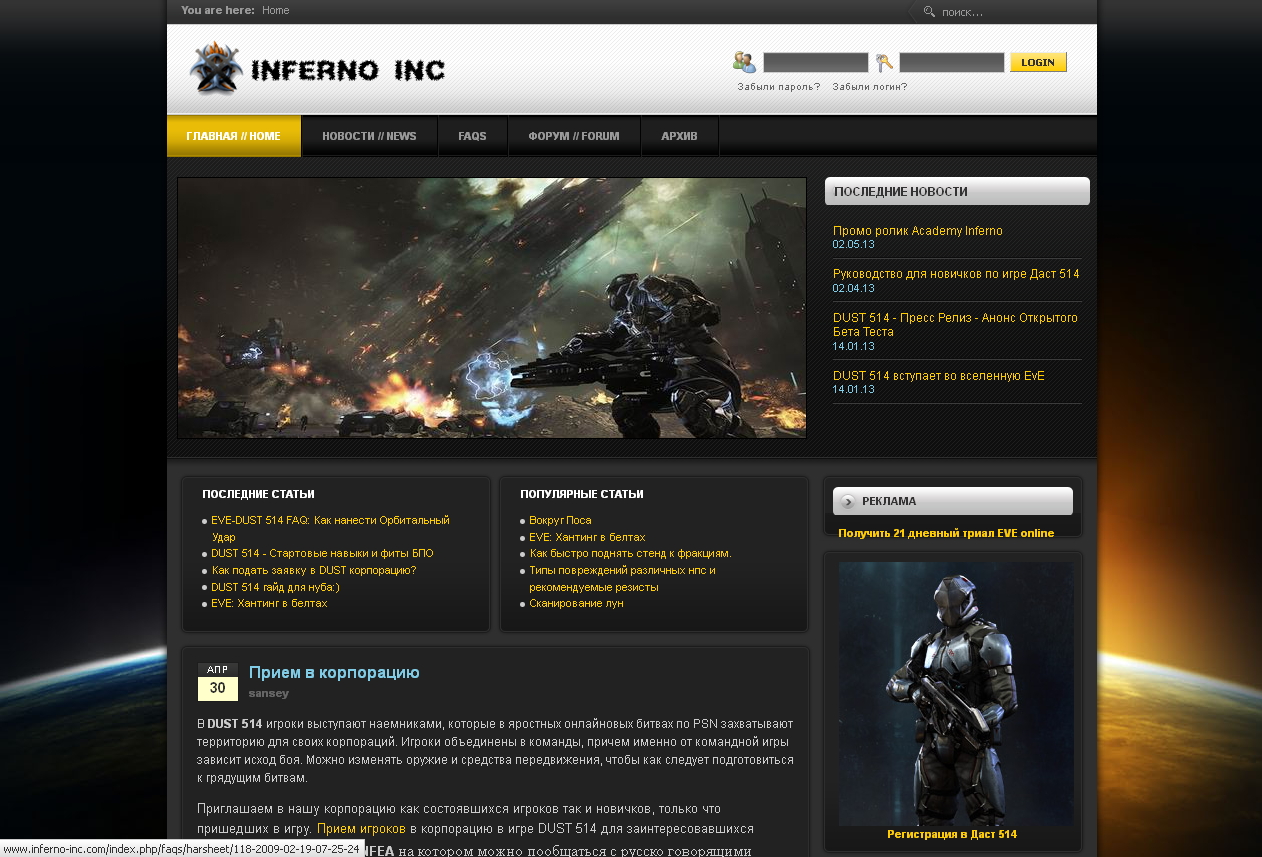Click the ПОСЛЕДНИЕ НОВОСТИ panel header
The image size is (1262, 857).
(957, 191)
